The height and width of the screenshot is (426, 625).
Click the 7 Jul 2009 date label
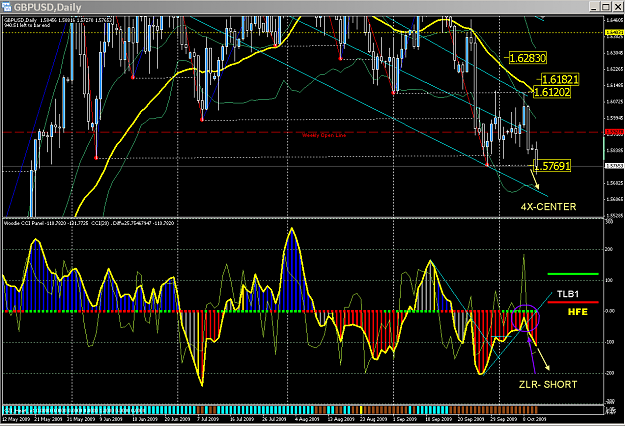[x=208, y=419]
